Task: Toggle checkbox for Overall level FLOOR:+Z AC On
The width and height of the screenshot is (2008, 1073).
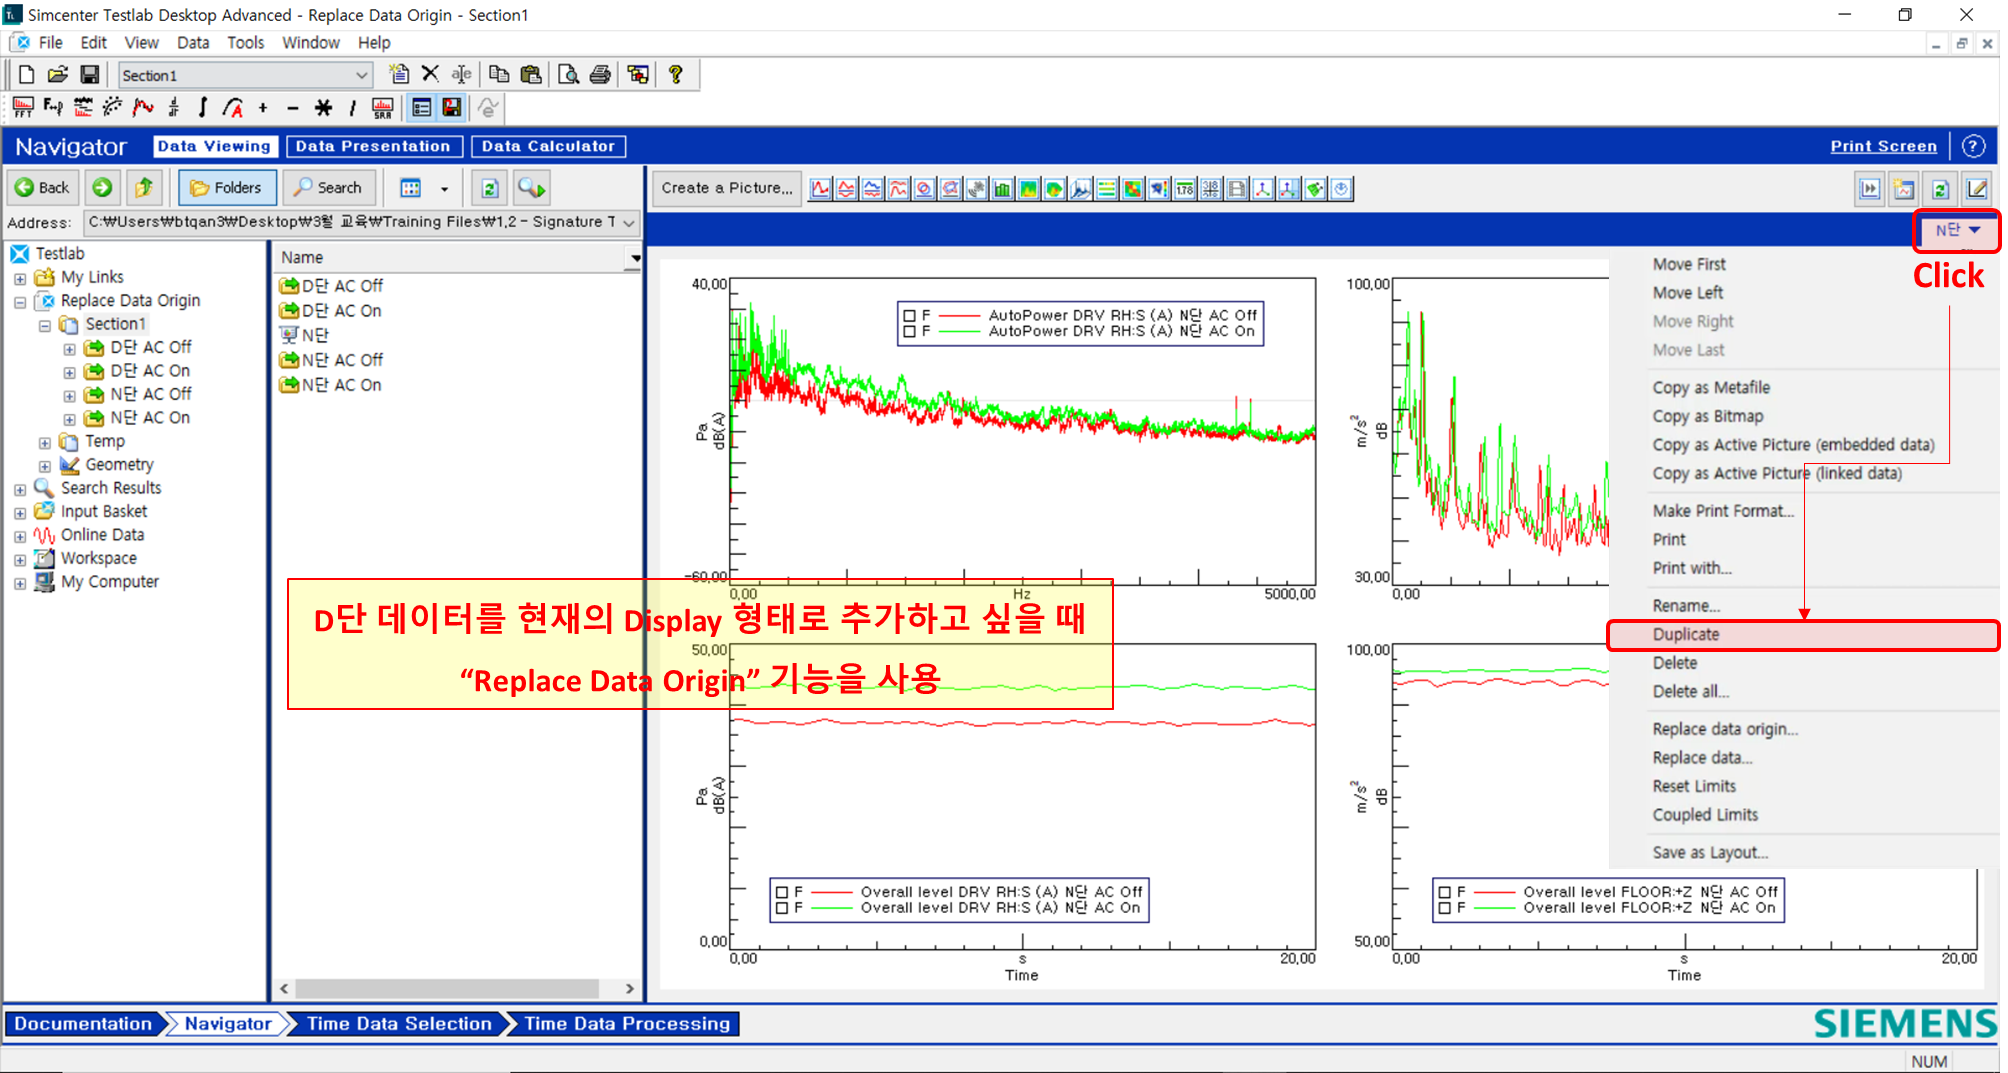Action: tap(1444, 908)
